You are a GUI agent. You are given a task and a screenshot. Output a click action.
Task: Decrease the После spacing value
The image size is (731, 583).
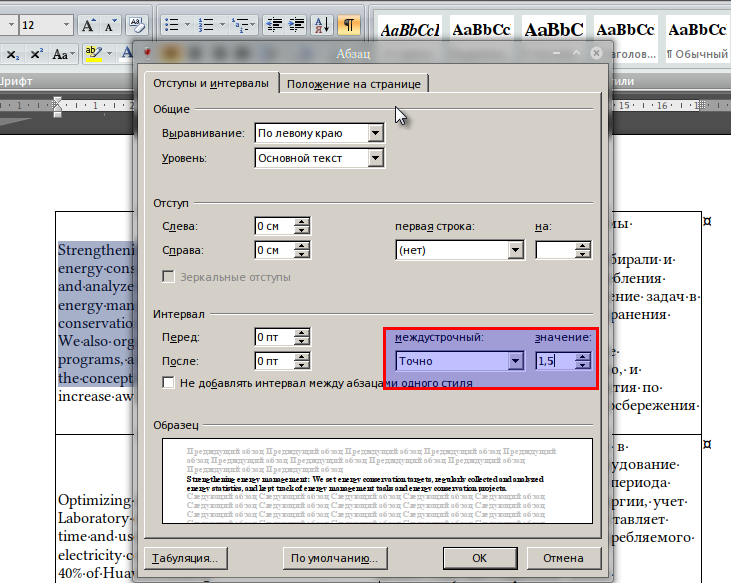pos(302,365)
